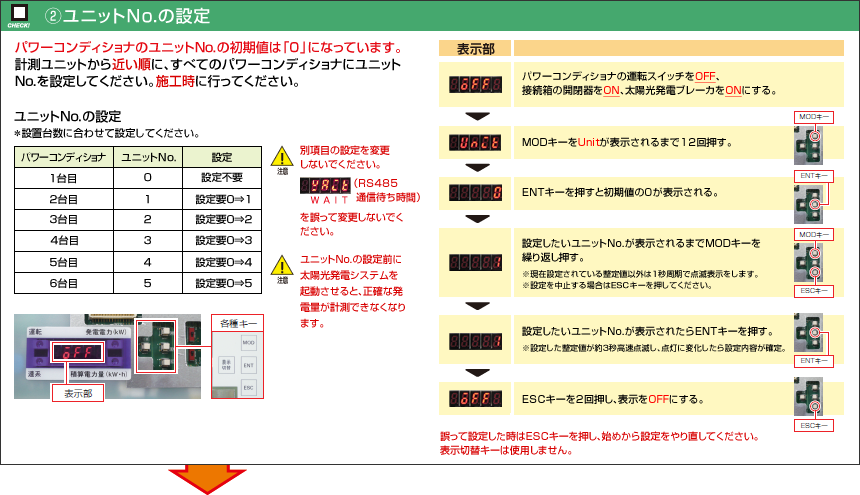Click the display beside 表示されたらENTキーを押す step
Viewport: 860px width, 495px height.
pos(476,342)
